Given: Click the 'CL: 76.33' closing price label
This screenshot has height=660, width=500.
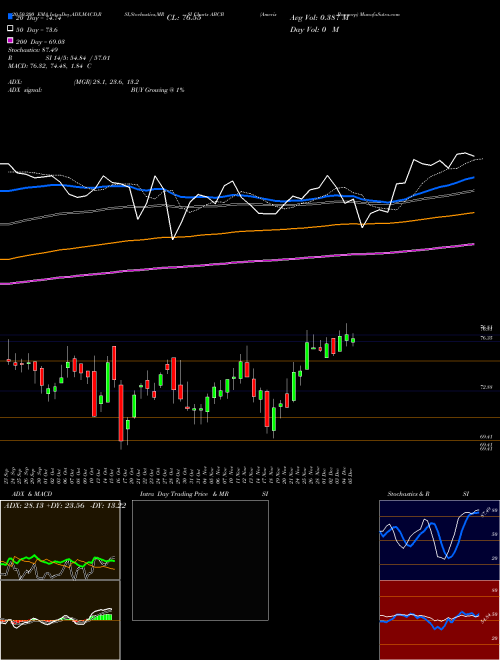Looking at the screenshot, I should coord(184,18).
